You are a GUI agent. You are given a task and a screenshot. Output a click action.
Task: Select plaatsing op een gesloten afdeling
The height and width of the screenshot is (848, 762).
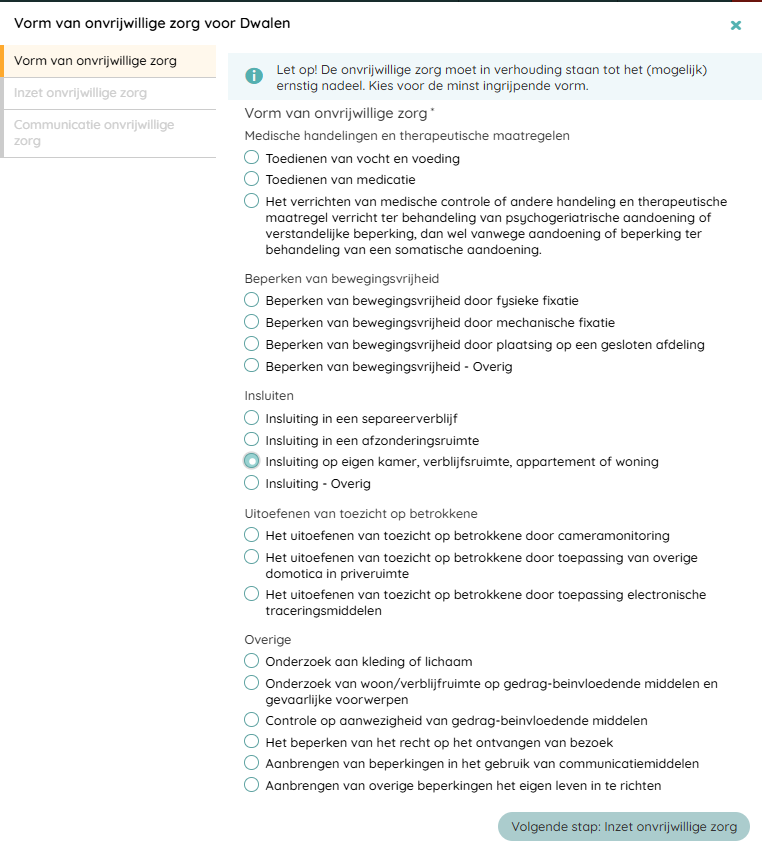pos(252,344)
